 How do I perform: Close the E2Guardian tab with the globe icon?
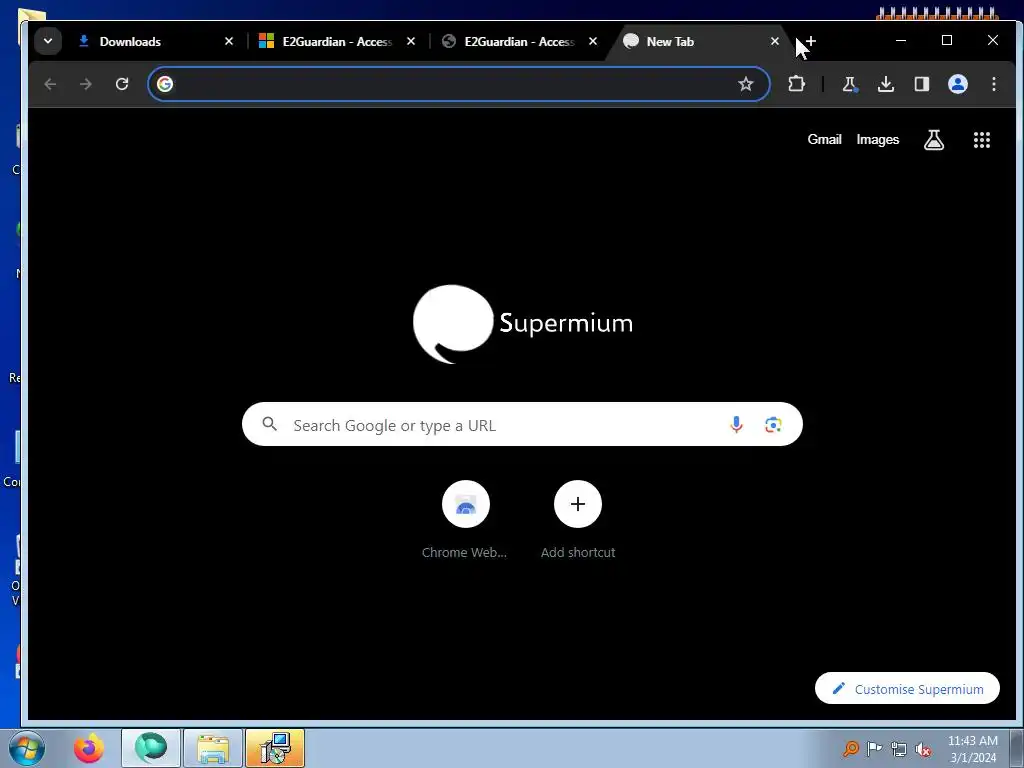pyautogui.click(x=593, y=41)
